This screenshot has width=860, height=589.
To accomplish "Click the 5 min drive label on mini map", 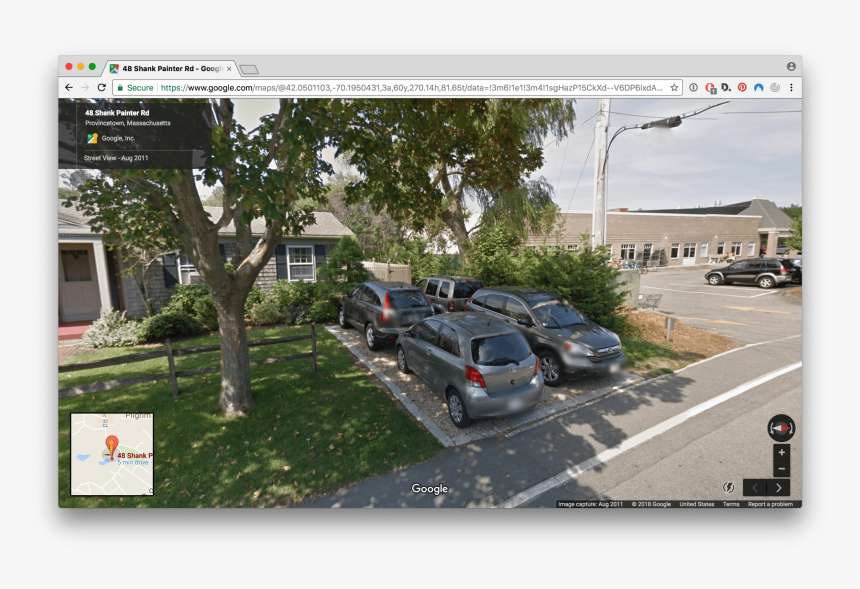I will 134,462.
